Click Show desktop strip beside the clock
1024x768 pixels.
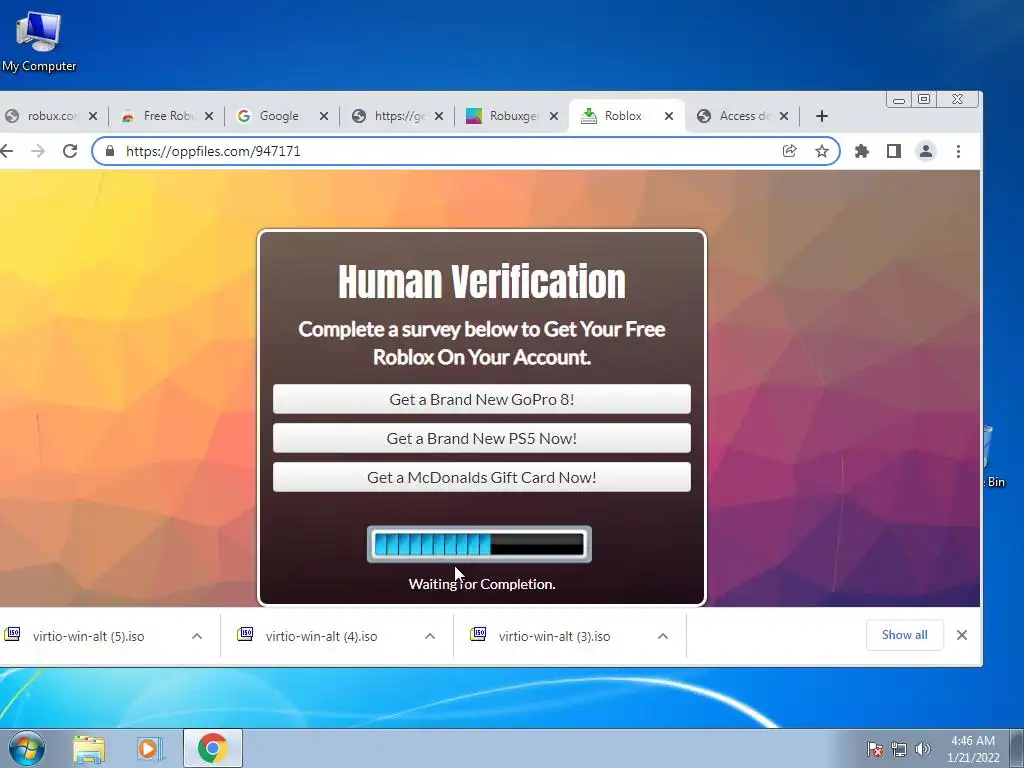[1017, 748]
